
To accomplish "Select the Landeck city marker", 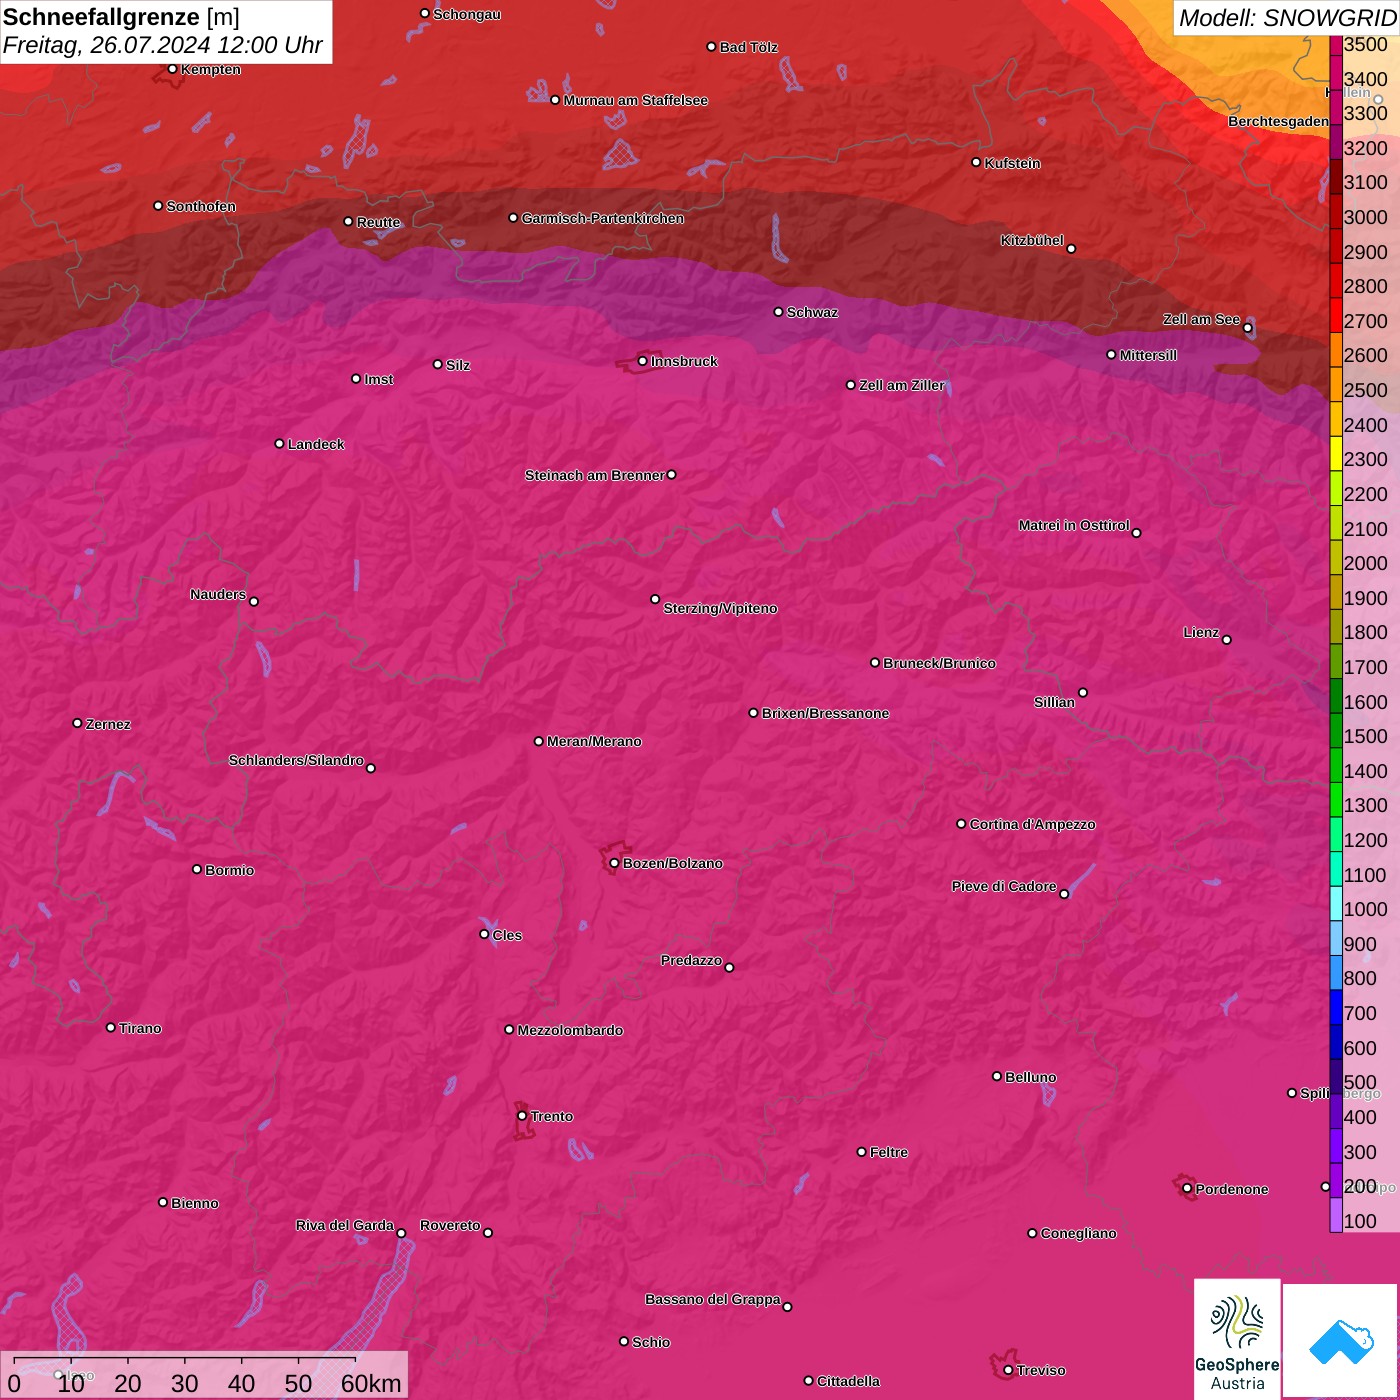I will click(x=279, y=443).
